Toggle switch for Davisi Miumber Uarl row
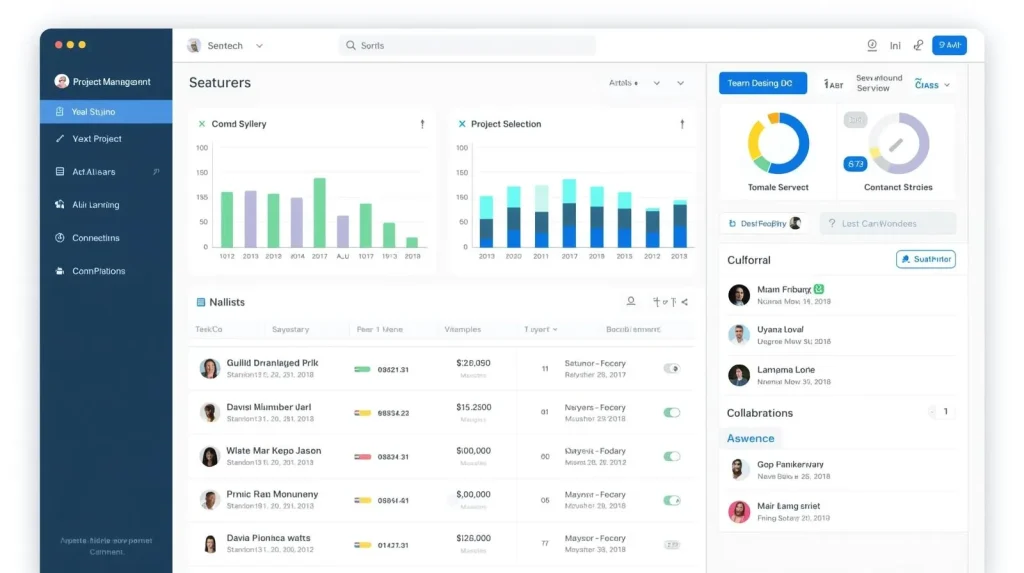 671,412
